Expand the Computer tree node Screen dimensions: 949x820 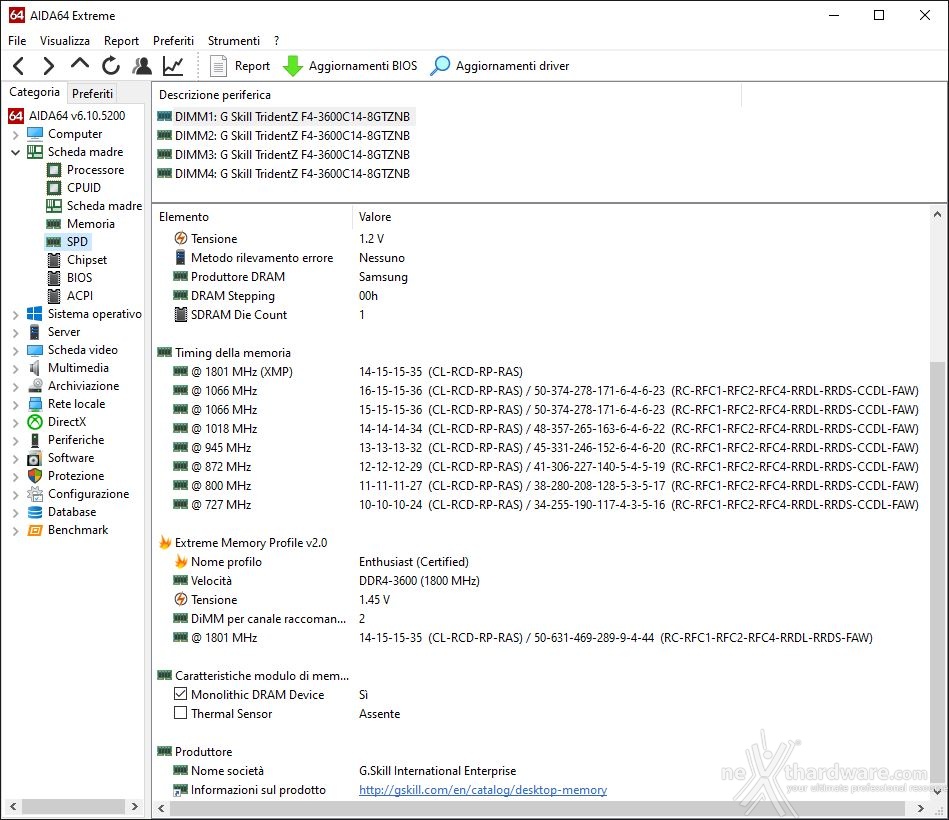[x=16, y=134]
